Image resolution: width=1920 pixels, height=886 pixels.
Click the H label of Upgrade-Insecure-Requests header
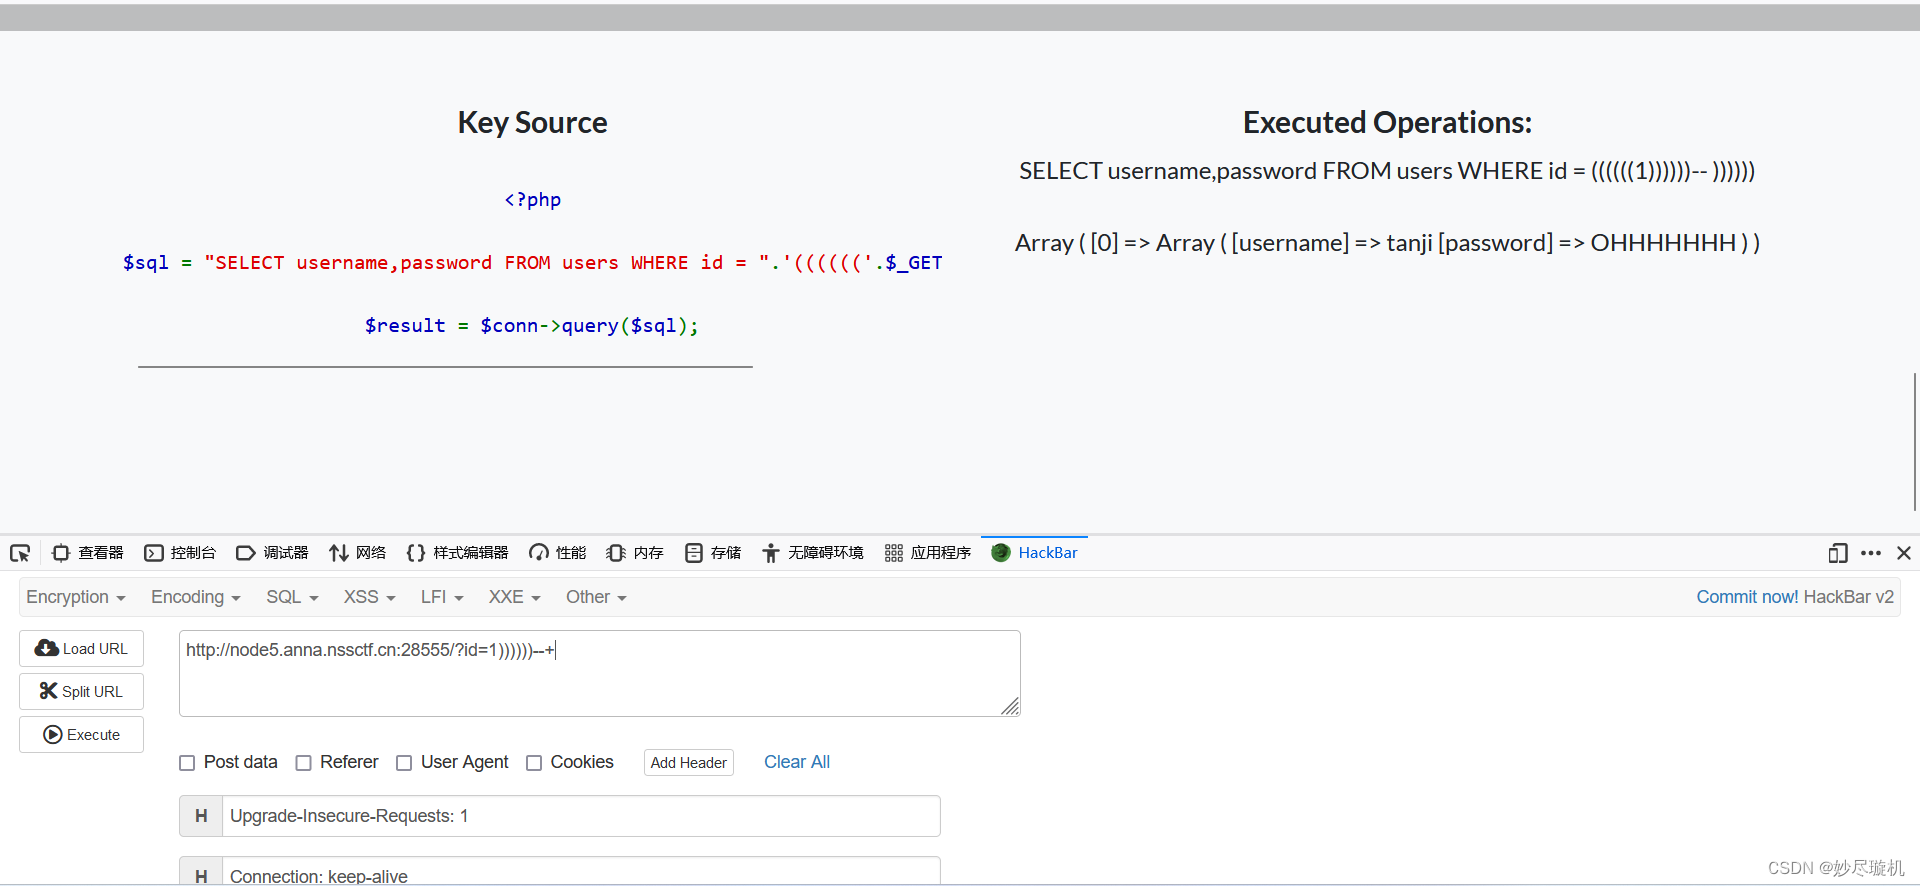[201, 816]
